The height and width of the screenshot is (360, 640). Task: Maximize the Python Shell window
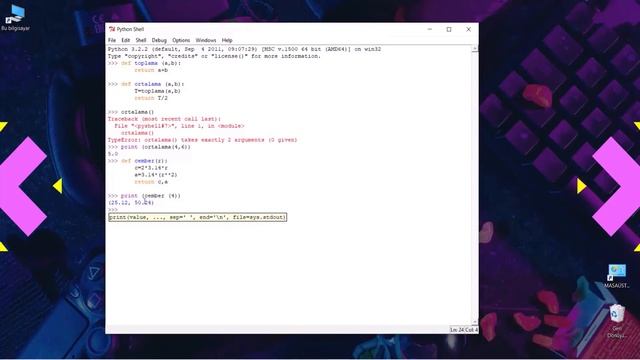449,29
